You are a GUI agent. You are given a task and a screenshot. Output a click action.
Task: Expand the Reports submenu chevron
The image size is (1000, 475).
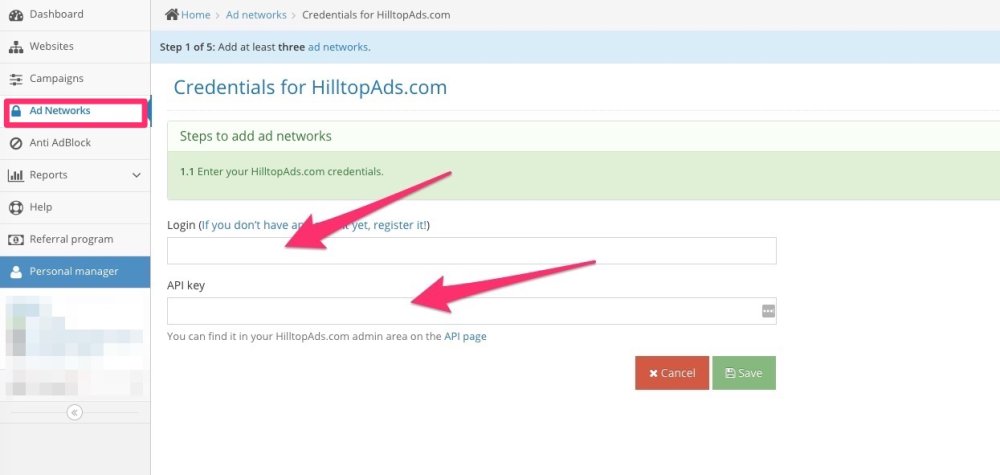[136, 175]
